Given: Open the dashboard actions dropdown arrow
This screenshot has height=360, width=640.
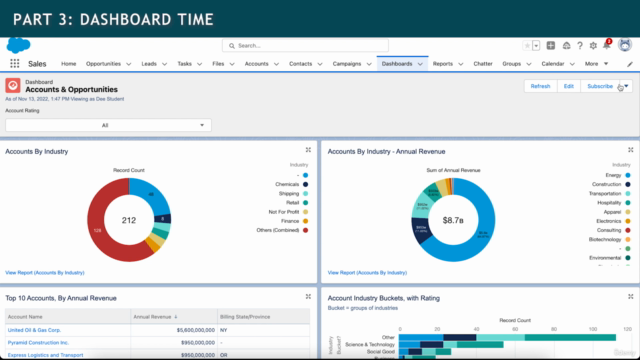Looking at the screenshot, I should pos(626,86).
